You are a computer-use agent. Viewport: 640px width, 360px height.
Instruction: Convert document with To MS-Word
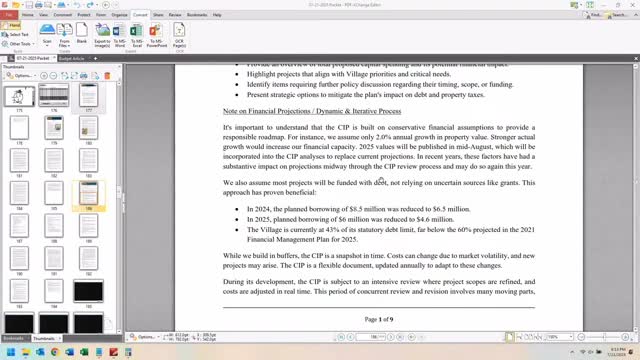[119, 36]
